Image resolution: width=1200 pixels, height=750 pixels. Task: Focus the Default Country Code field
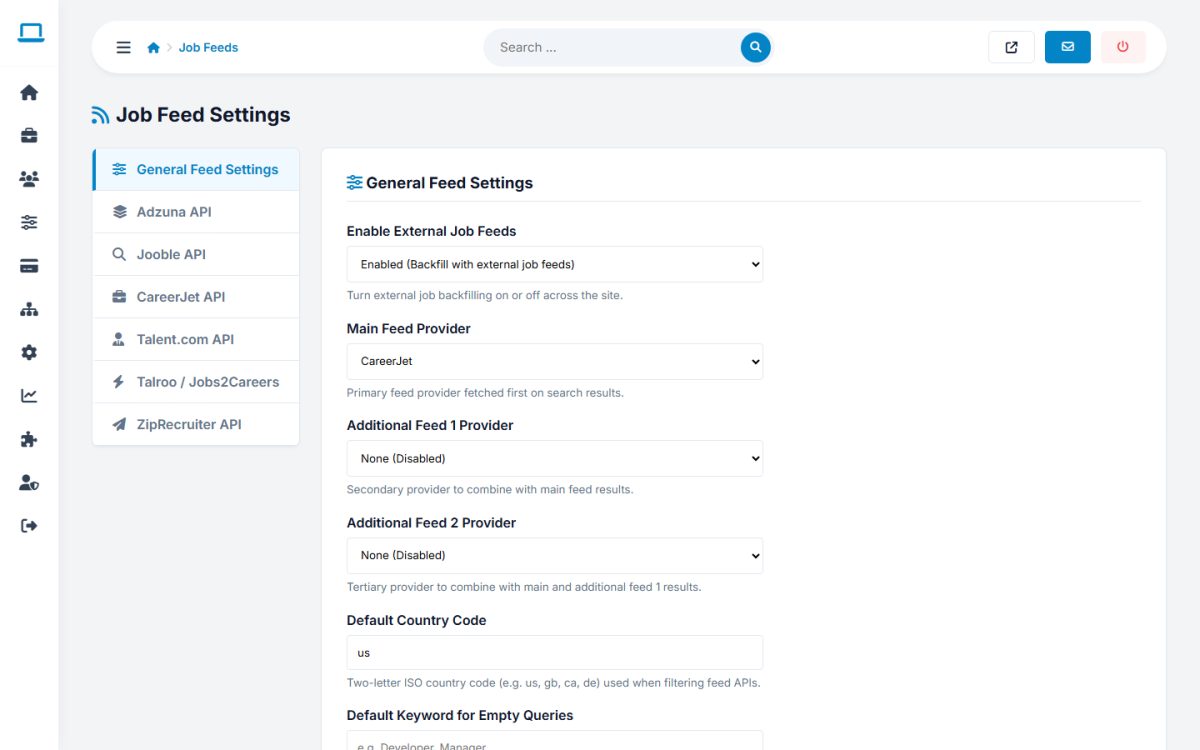point(555,652)
